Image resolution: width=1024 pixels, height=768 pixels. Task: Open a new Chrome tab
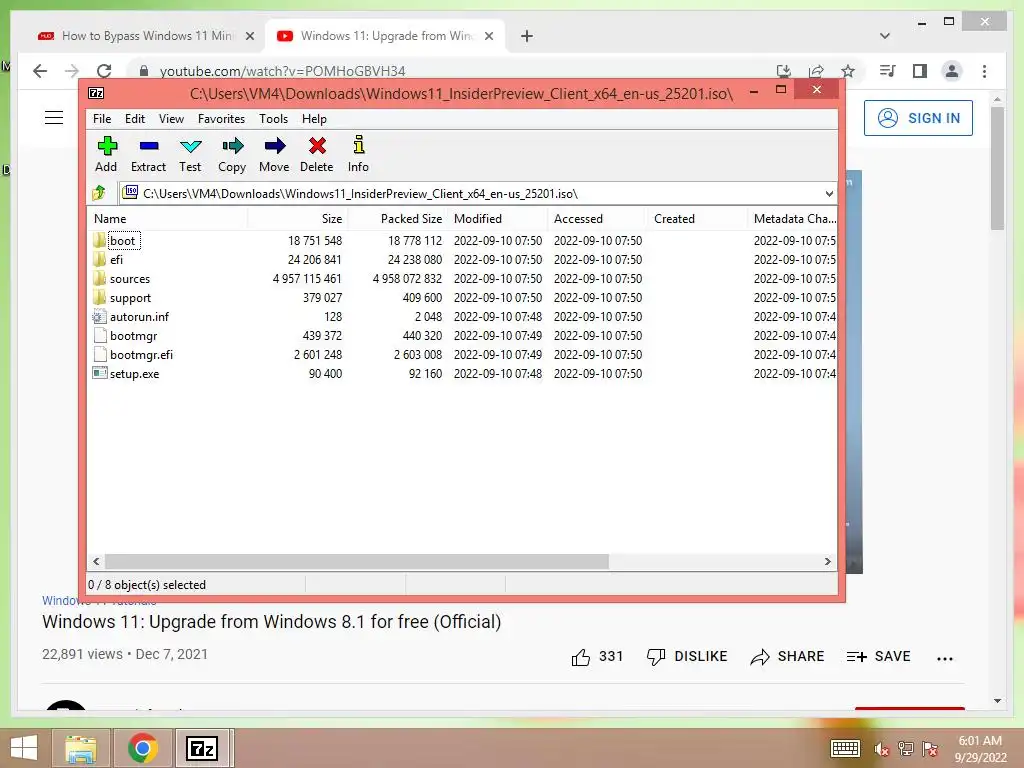coord(527,36)
